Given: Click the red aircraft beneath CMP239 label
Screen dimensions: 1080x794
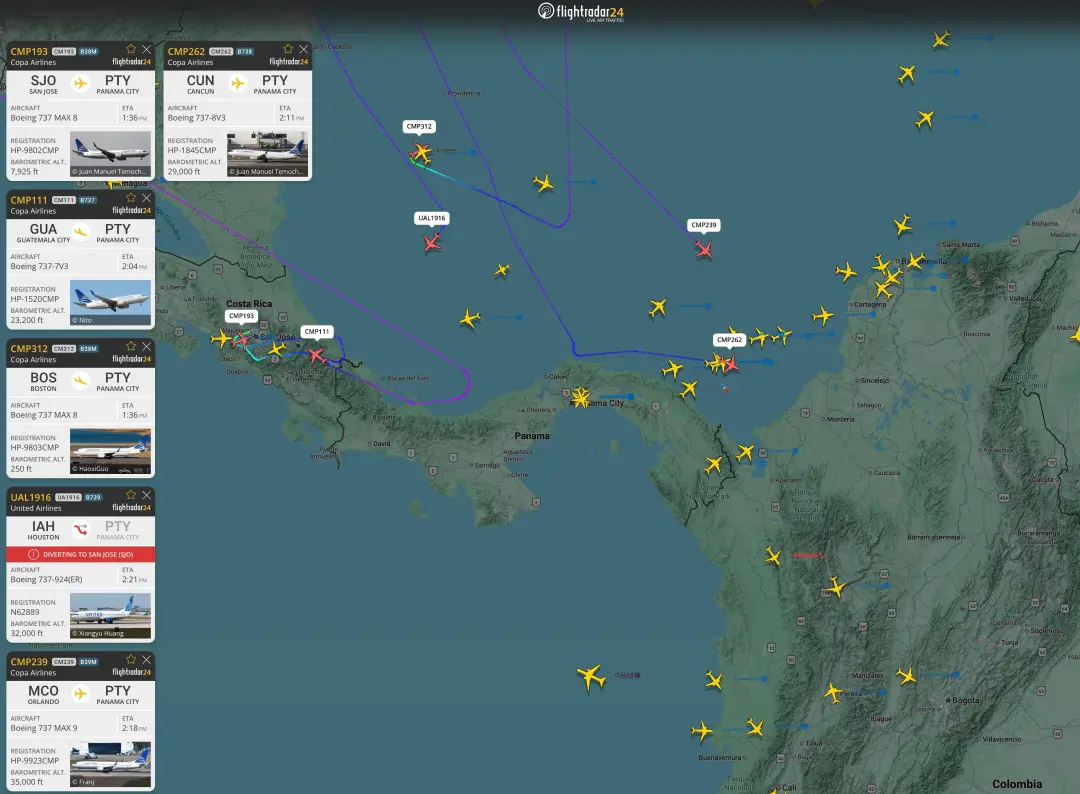Looking at the screenshot, I should (703, 249).
